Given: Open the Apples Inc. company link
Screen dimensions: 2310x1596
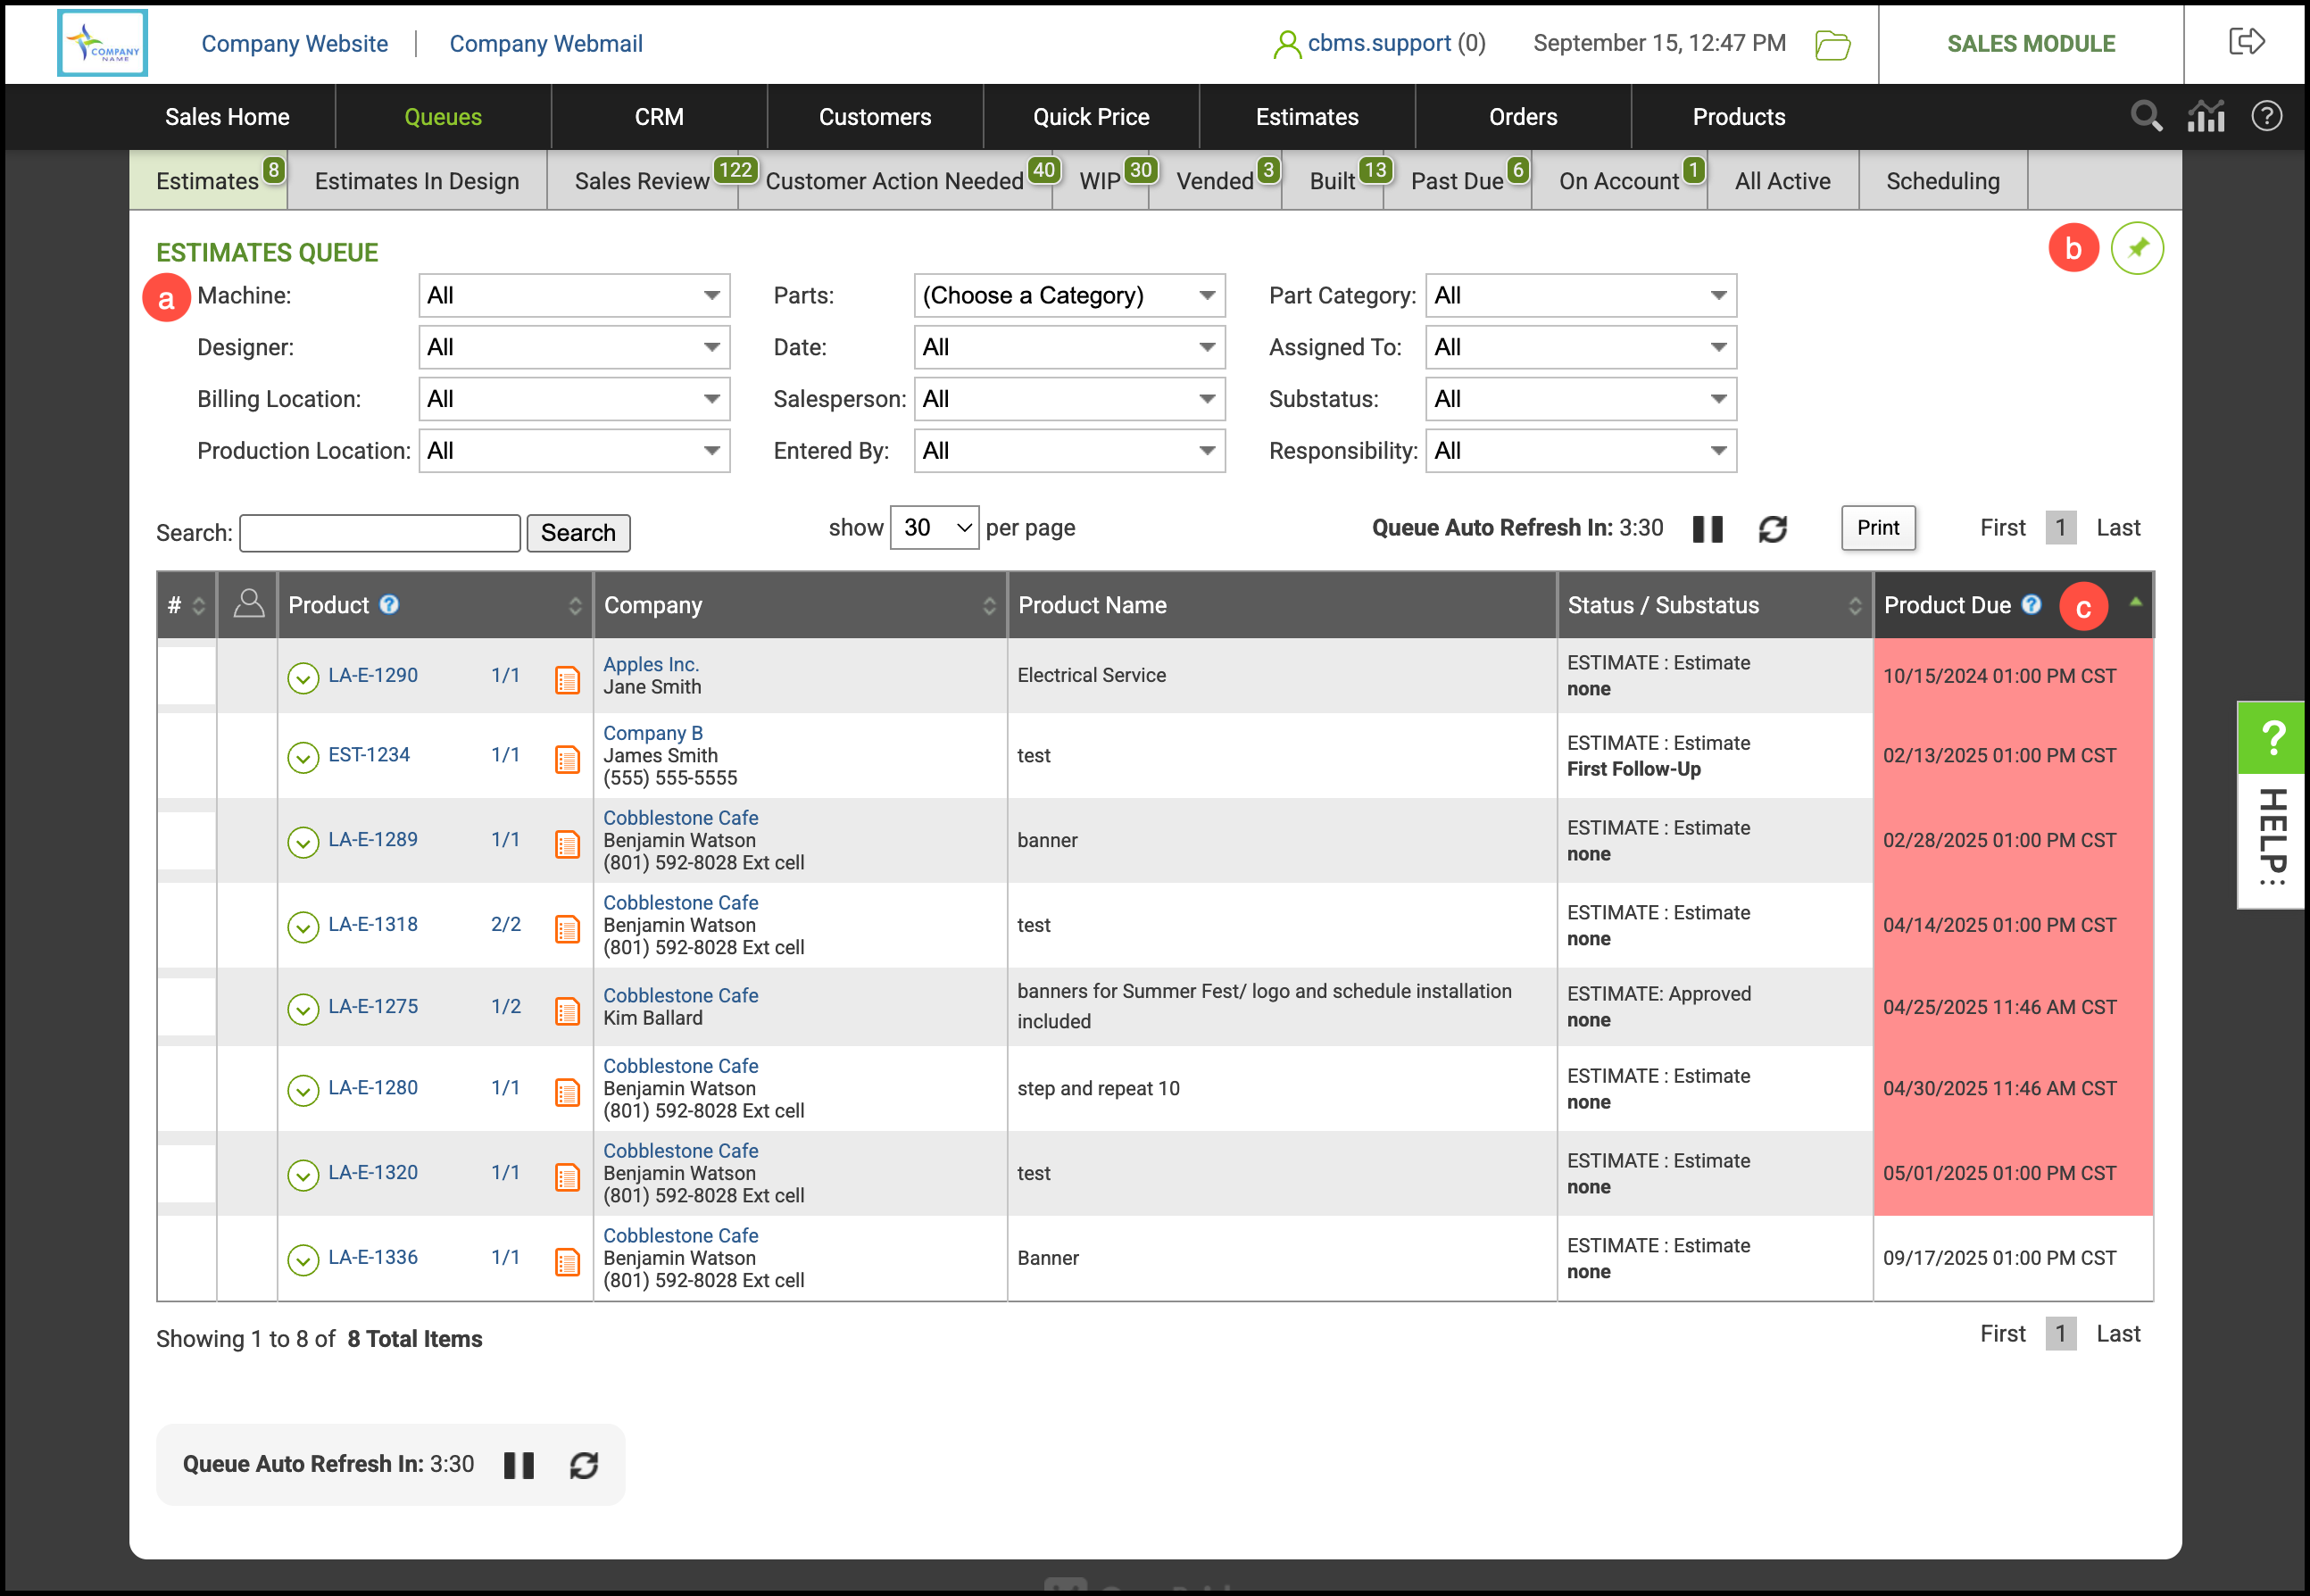Looking at the screenshot, I should coord(650,664).
